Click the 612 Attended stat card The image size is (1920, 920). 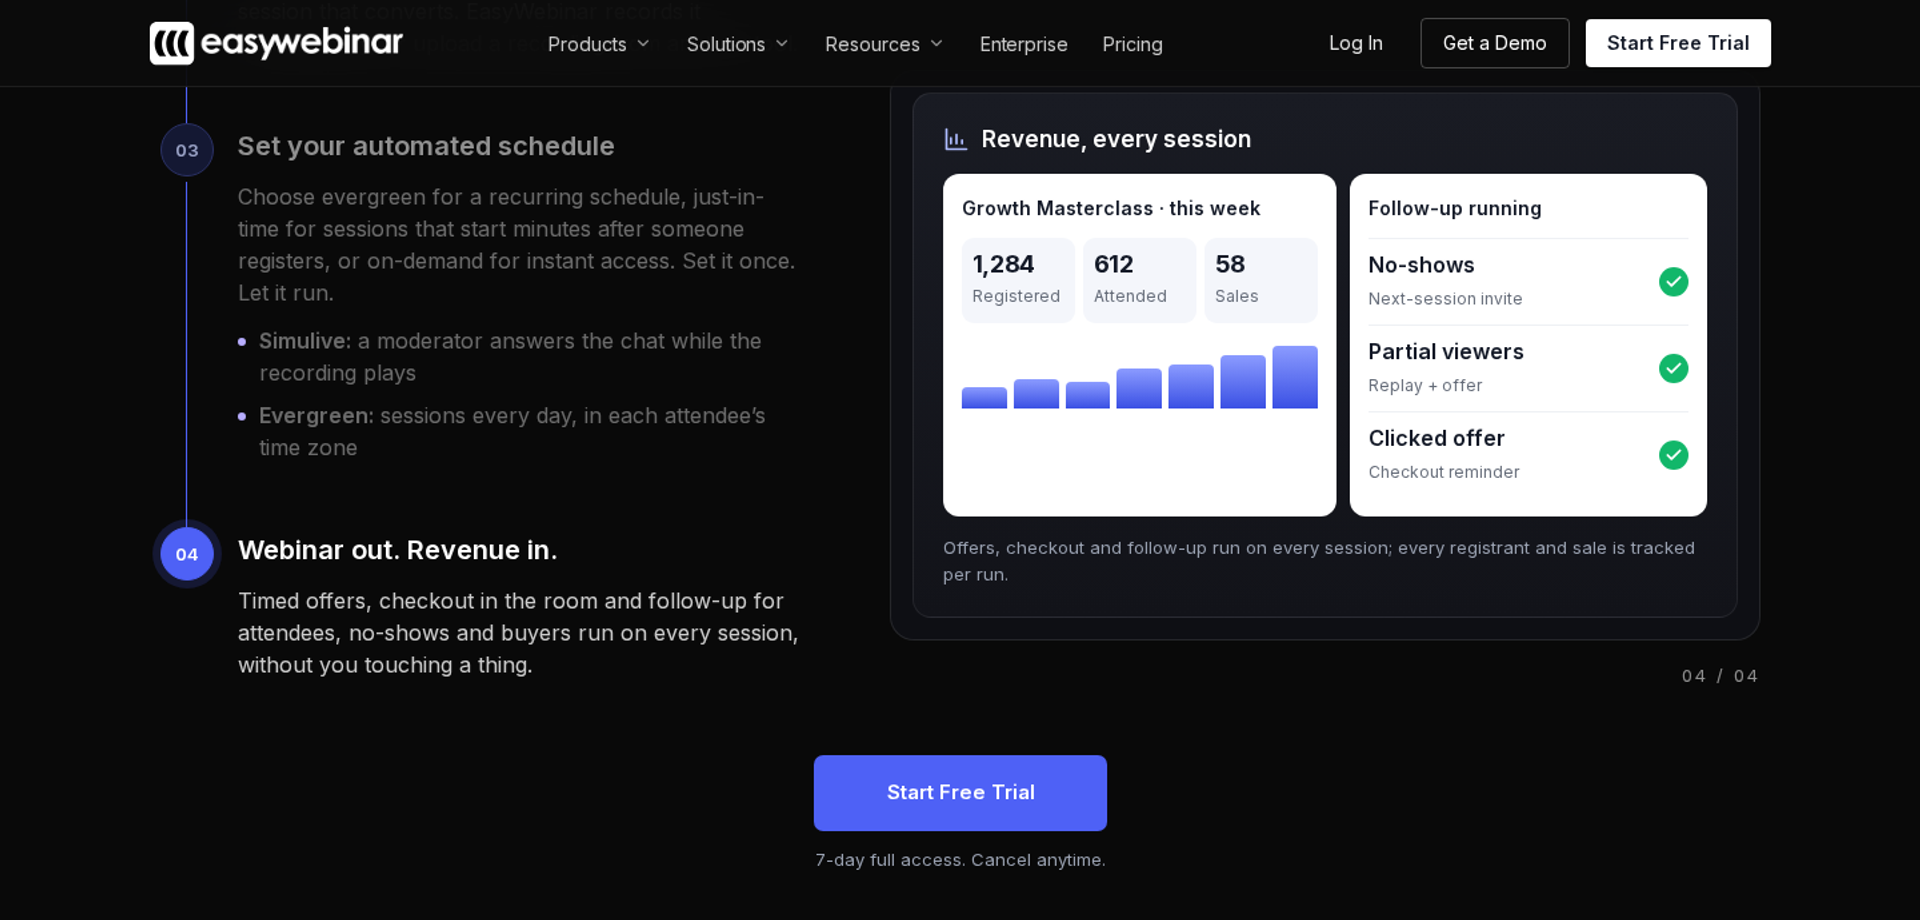pyautogui.click(x=1139, y=280)
